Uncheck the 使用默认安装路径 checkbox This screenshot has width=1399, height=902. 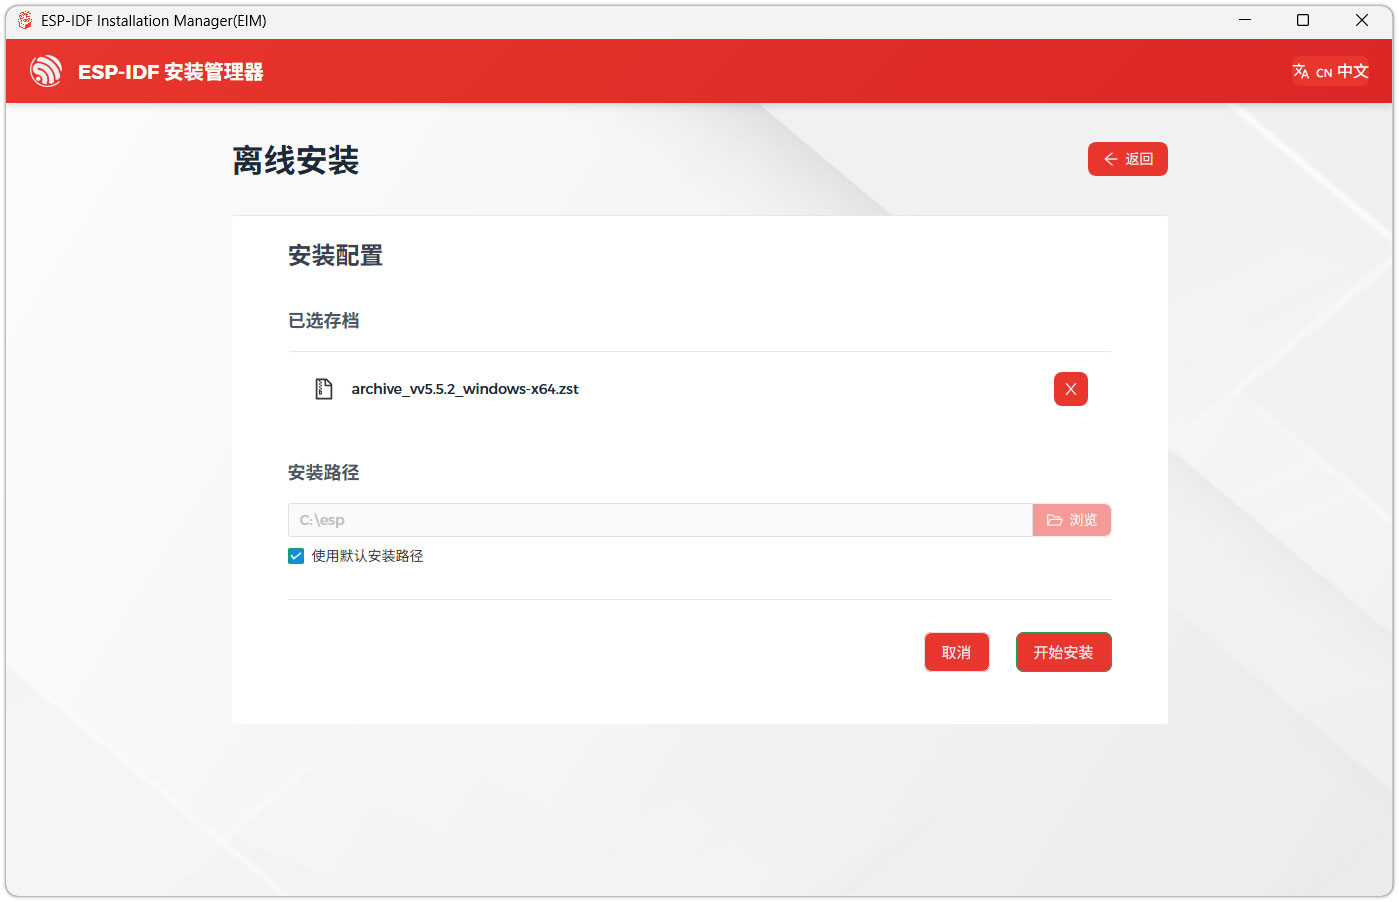pyautogui.click(x=296, y=556)
